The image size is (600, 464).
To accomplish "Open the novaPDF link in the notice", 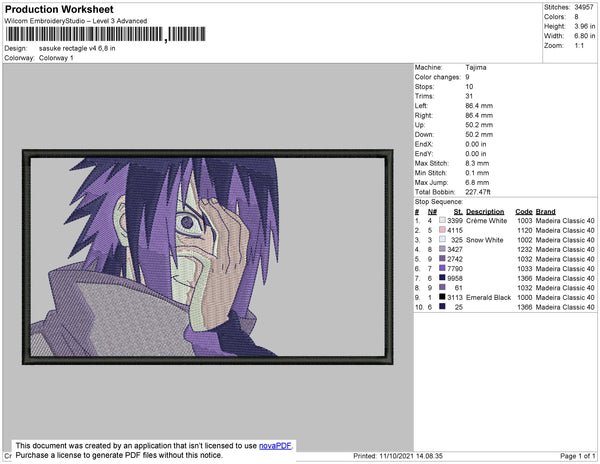I will (275, 446).
